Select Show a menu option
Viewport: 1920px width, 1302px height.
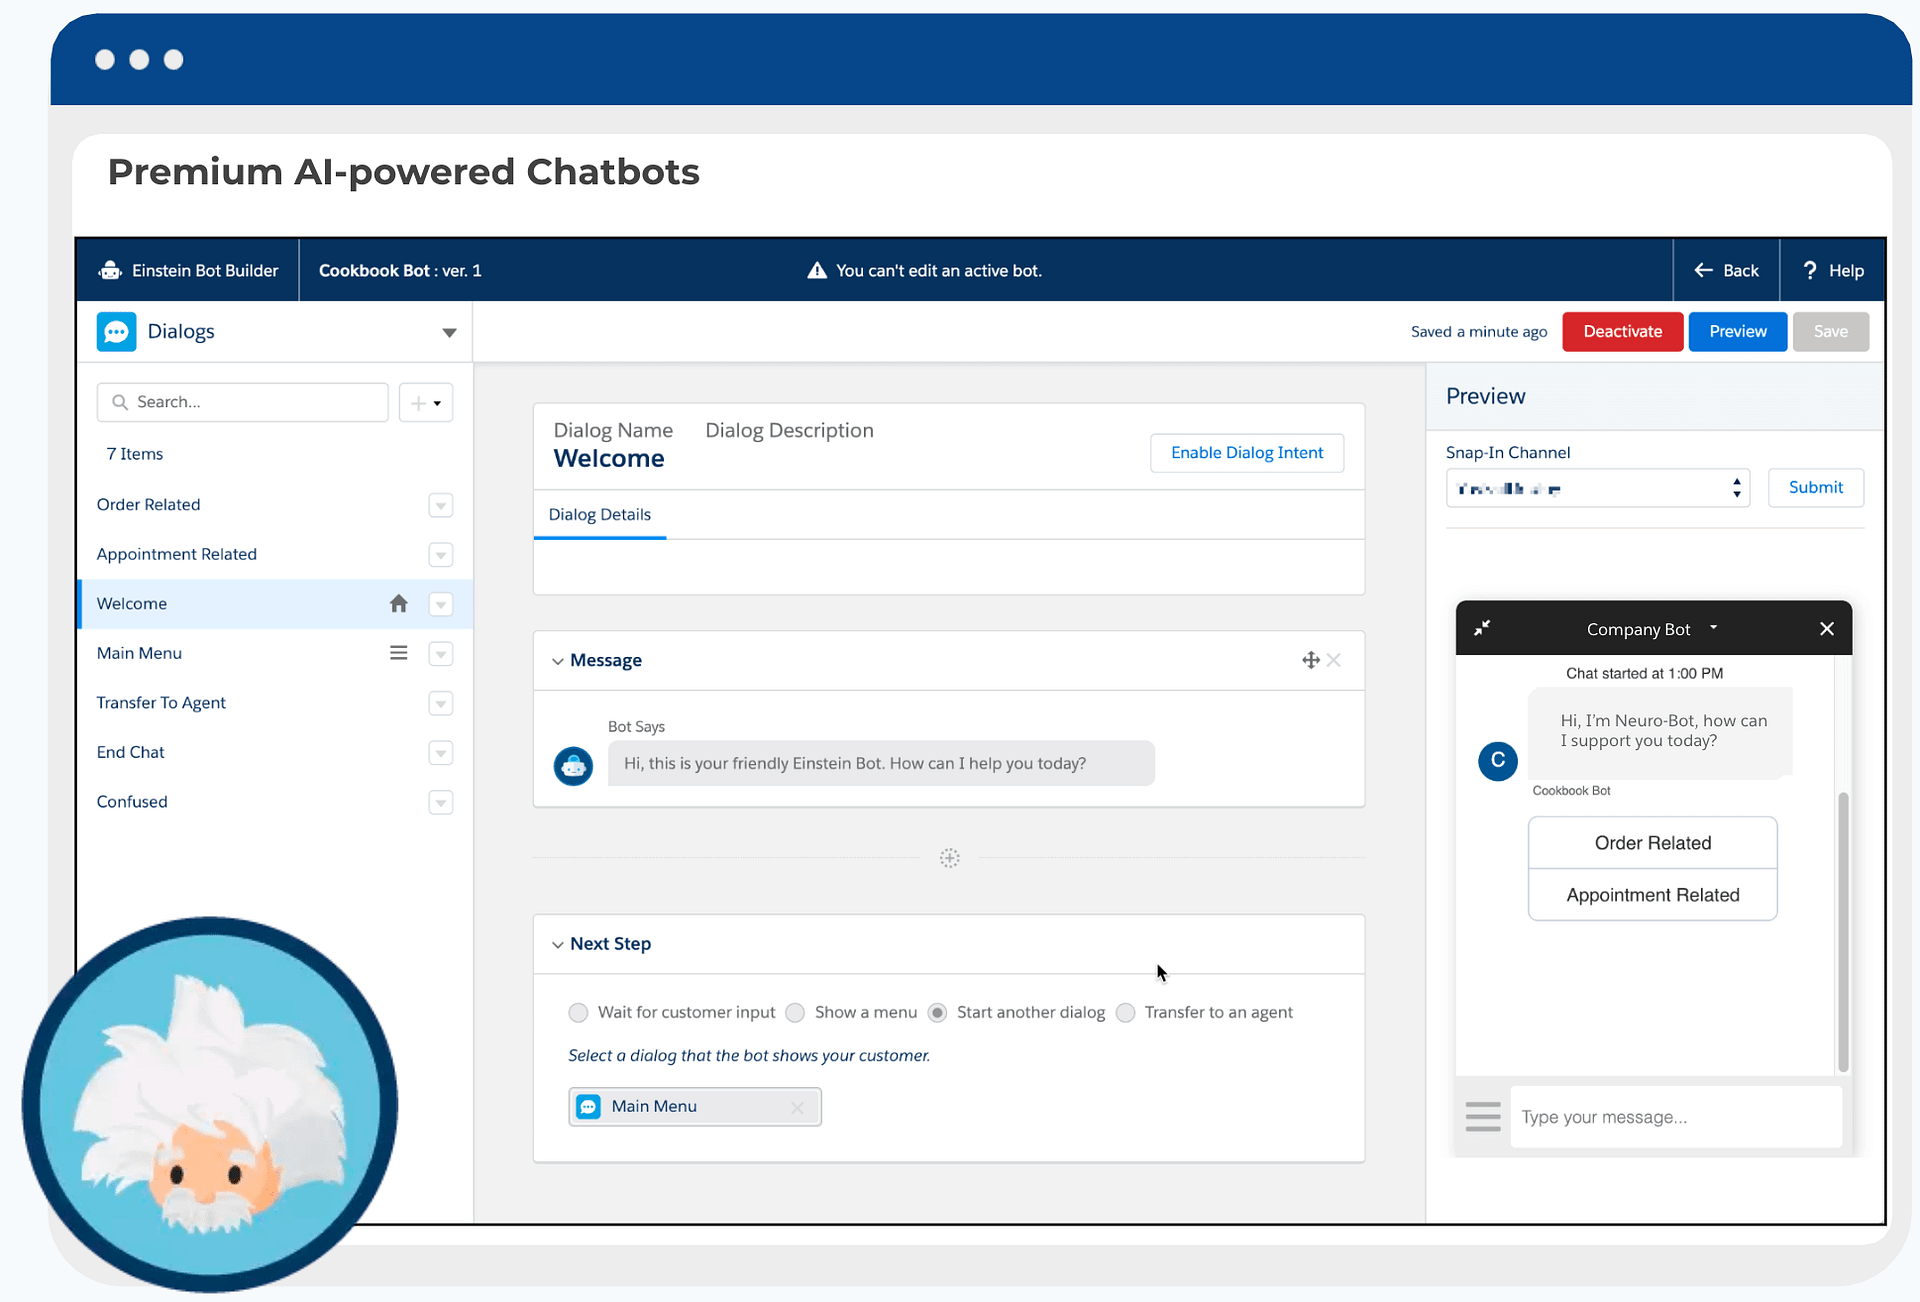point(795,1012)
